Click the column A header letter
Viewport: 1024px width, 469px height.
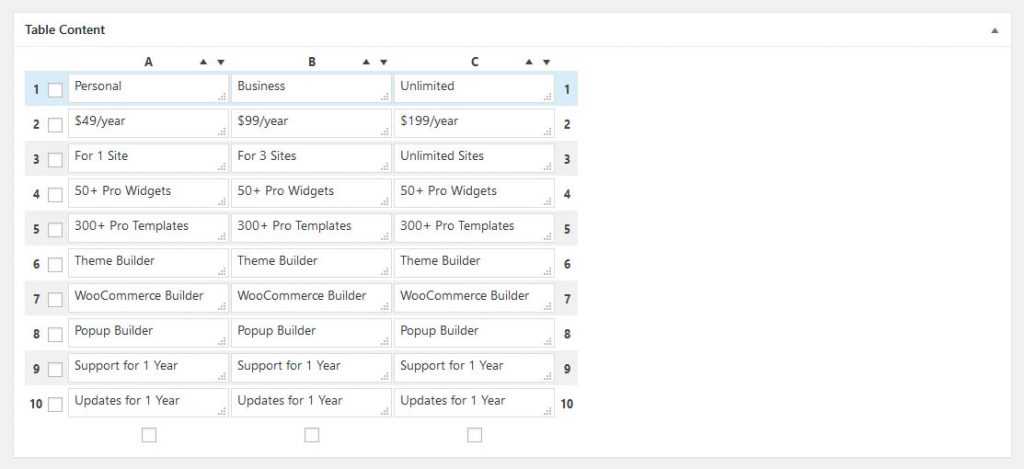(x=148, y=62)
